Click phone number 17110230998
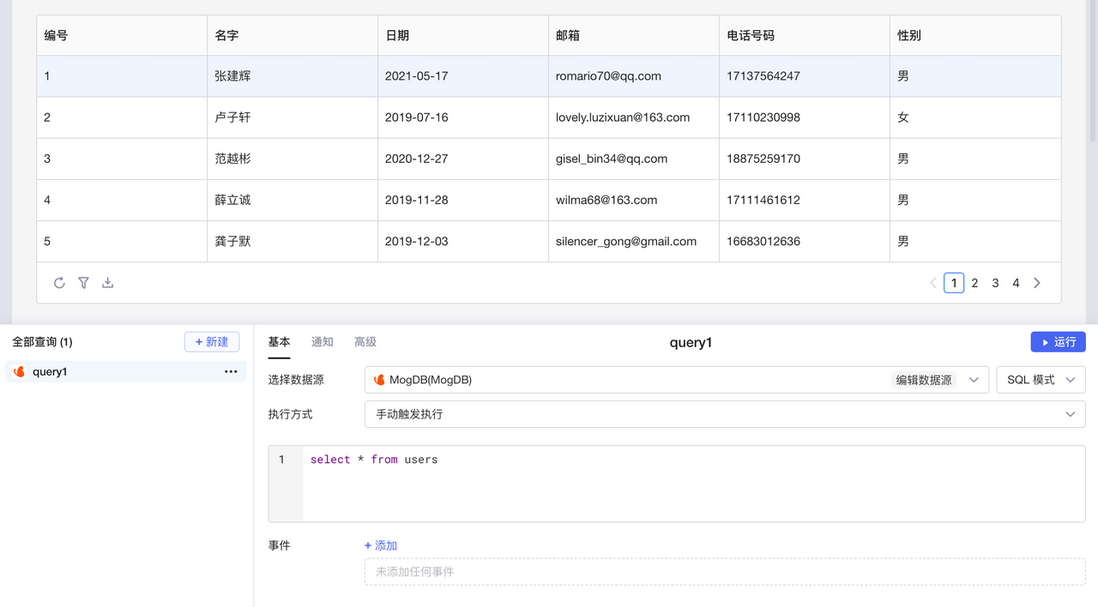The width and height of the screenshot is (1098, 607). coord(763,118)
